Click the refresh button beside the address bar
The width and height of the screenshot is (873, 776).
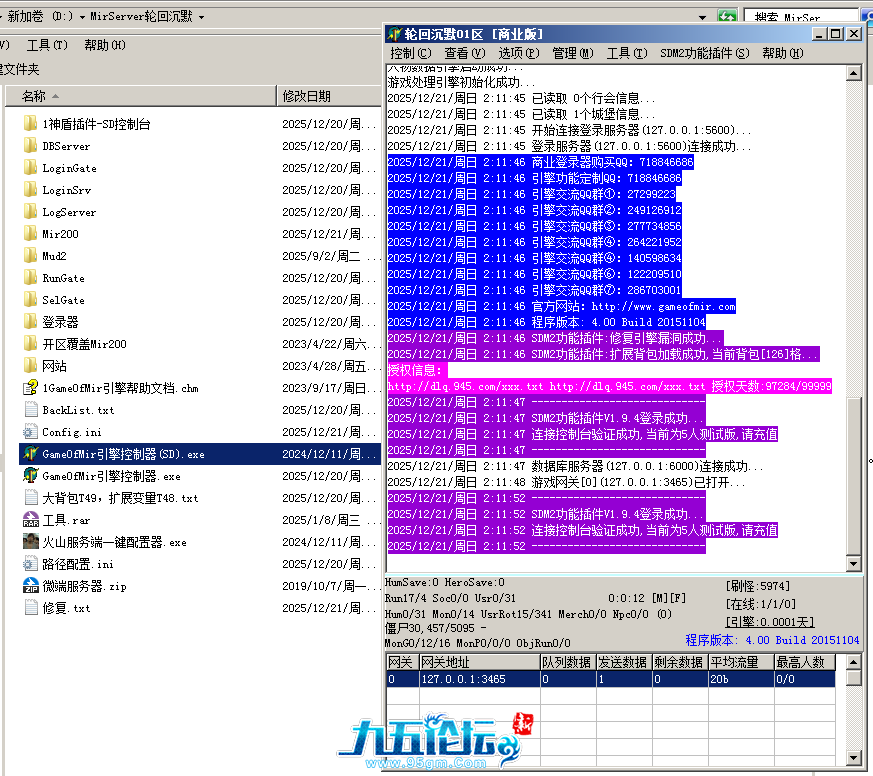point(727,17)
